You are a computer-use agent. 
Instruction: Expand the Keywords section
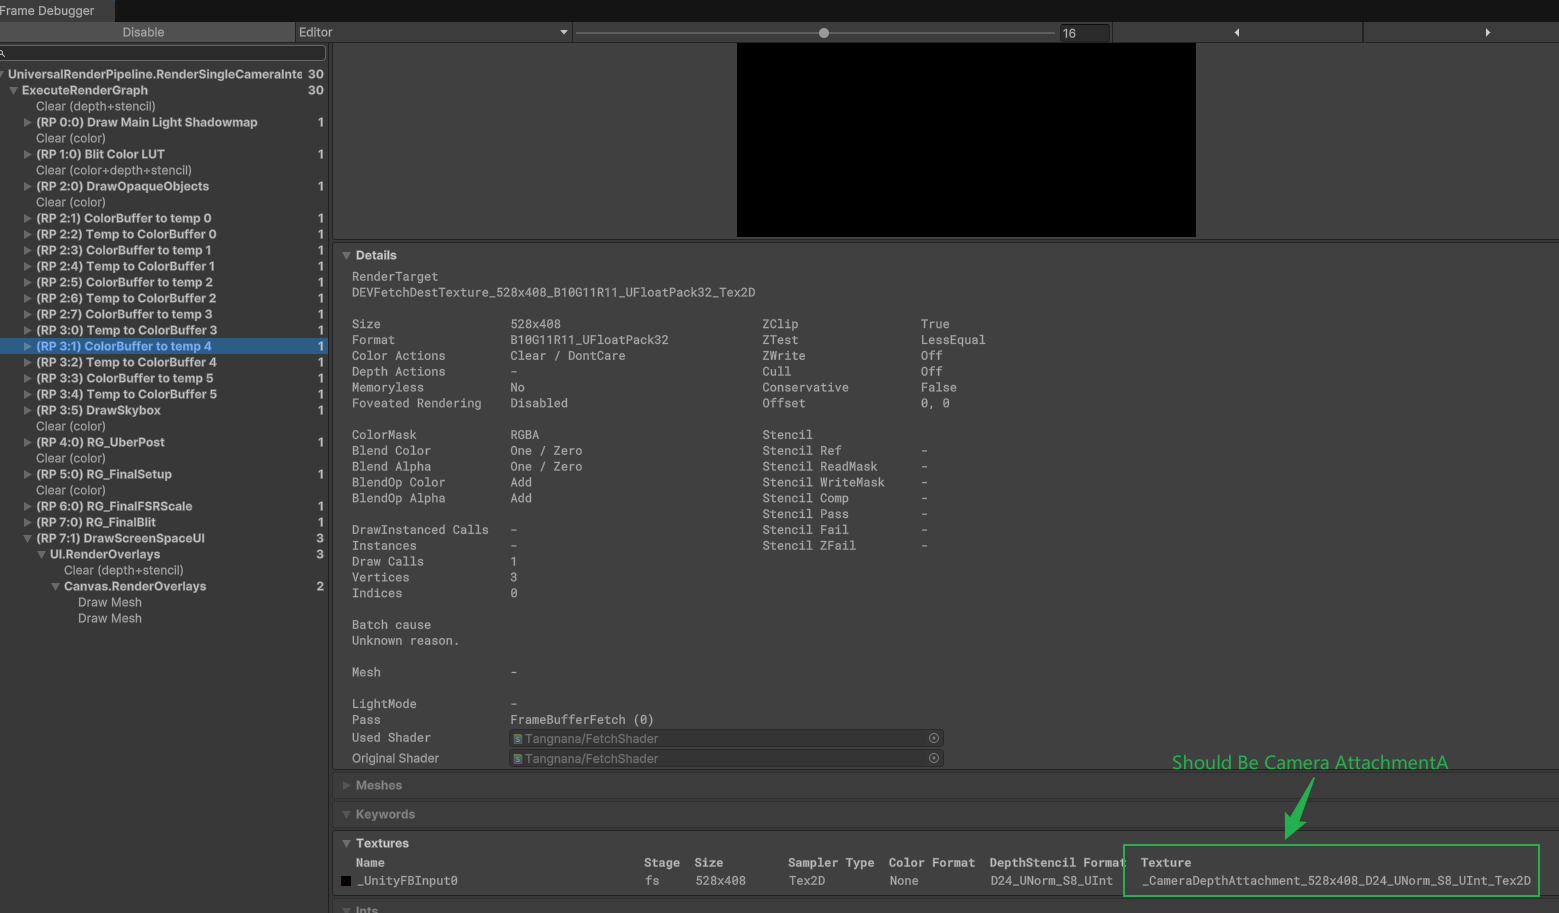(347, 814)
